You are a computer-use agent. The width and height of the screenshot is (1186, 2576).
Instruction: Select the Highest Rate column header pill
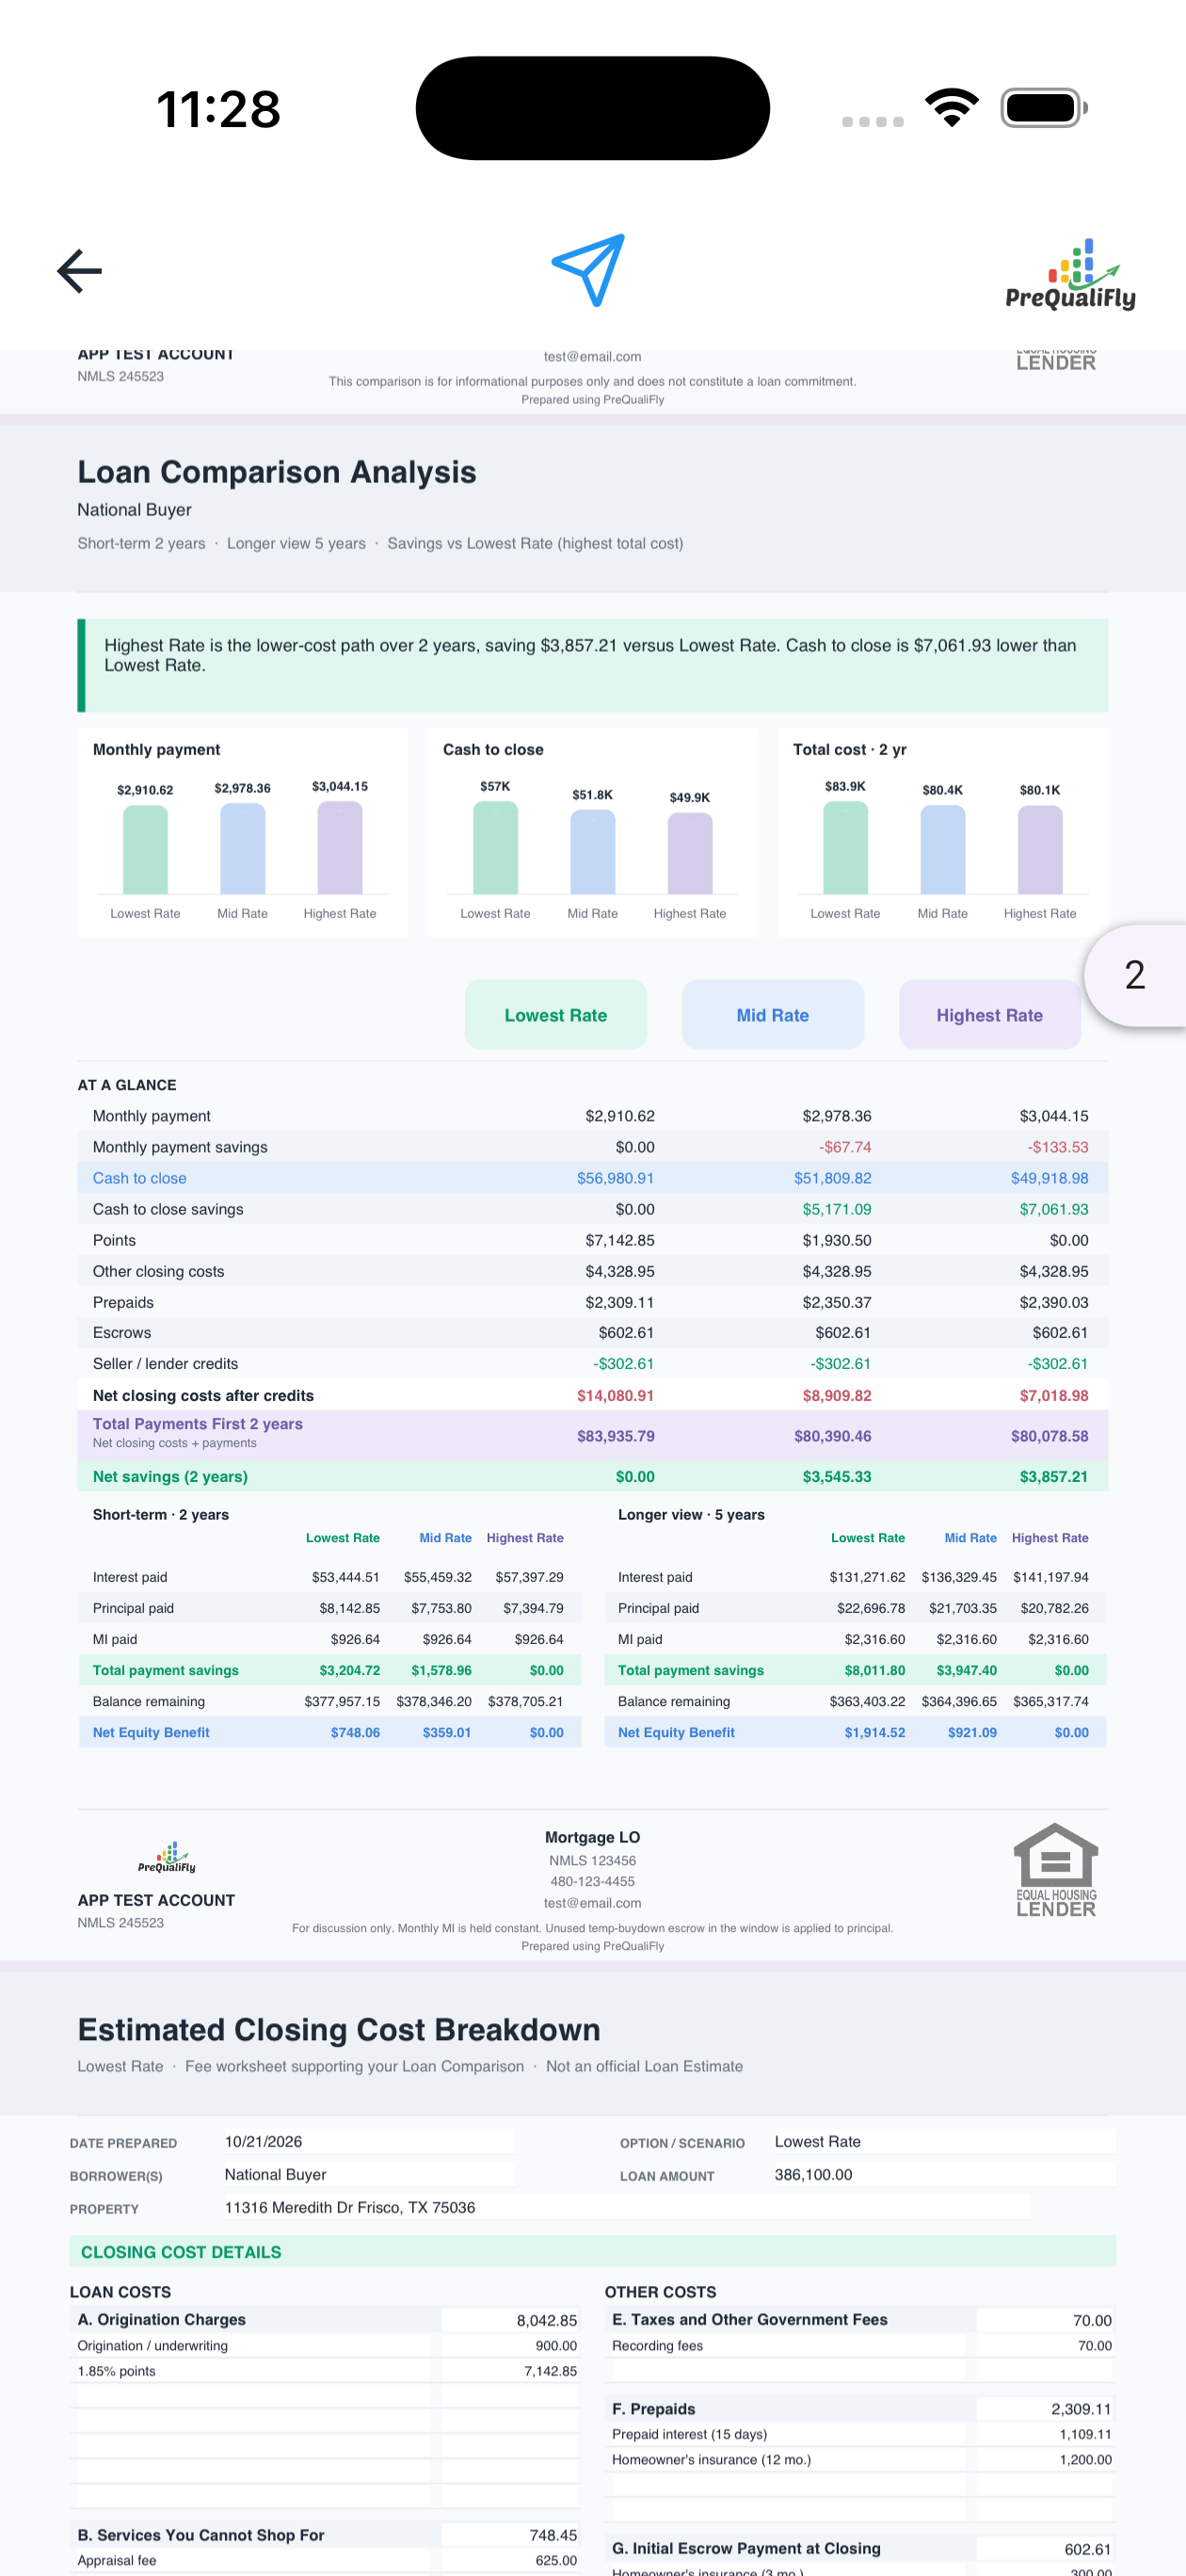pos(990,1015)
